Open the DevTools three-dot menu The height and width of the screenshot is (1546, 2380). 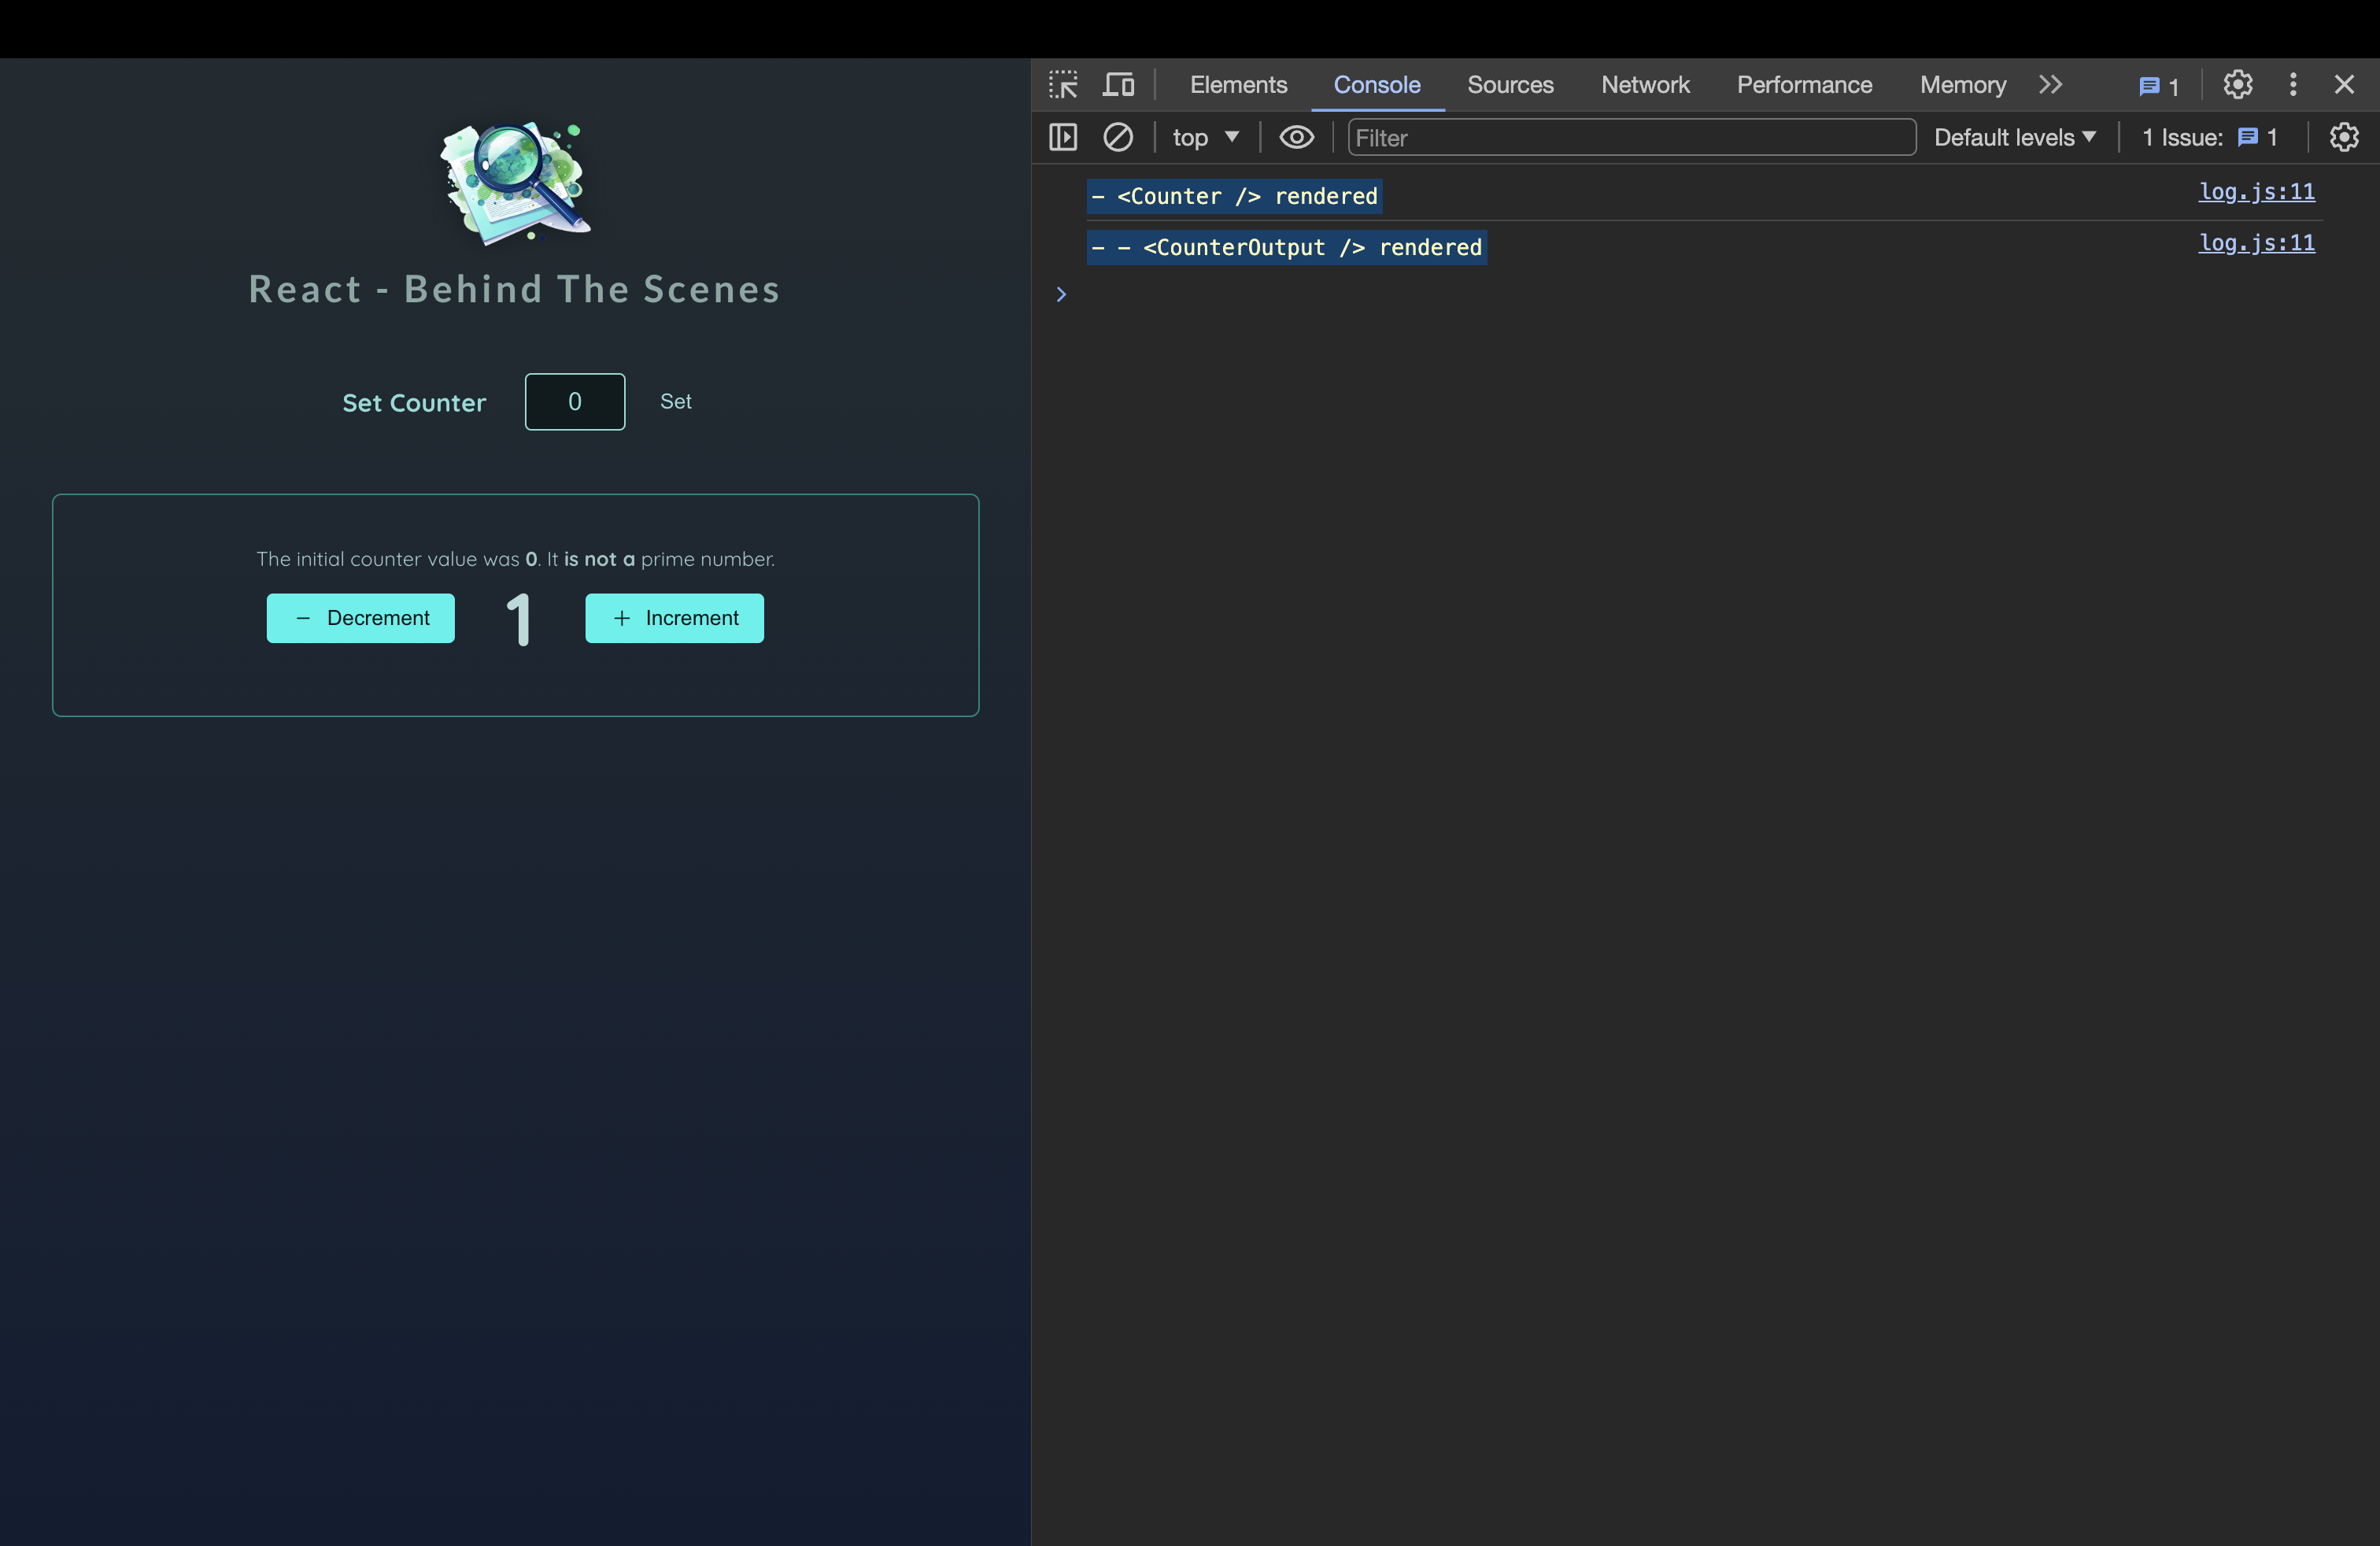2292,85
